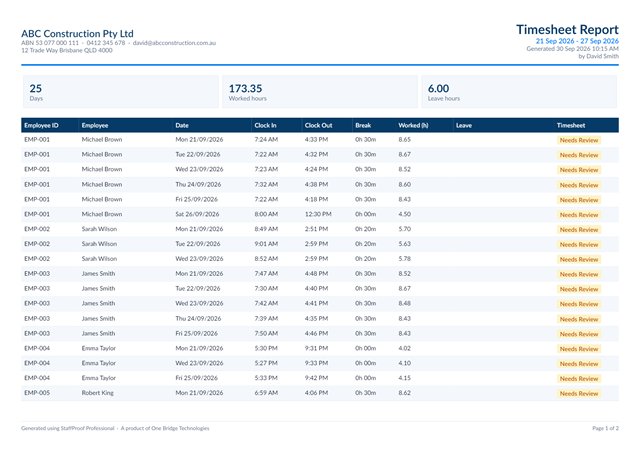The image size is (640, 452).
Task: Click the ABC Construction Pty Ltd heading
Action: [77, 33]
